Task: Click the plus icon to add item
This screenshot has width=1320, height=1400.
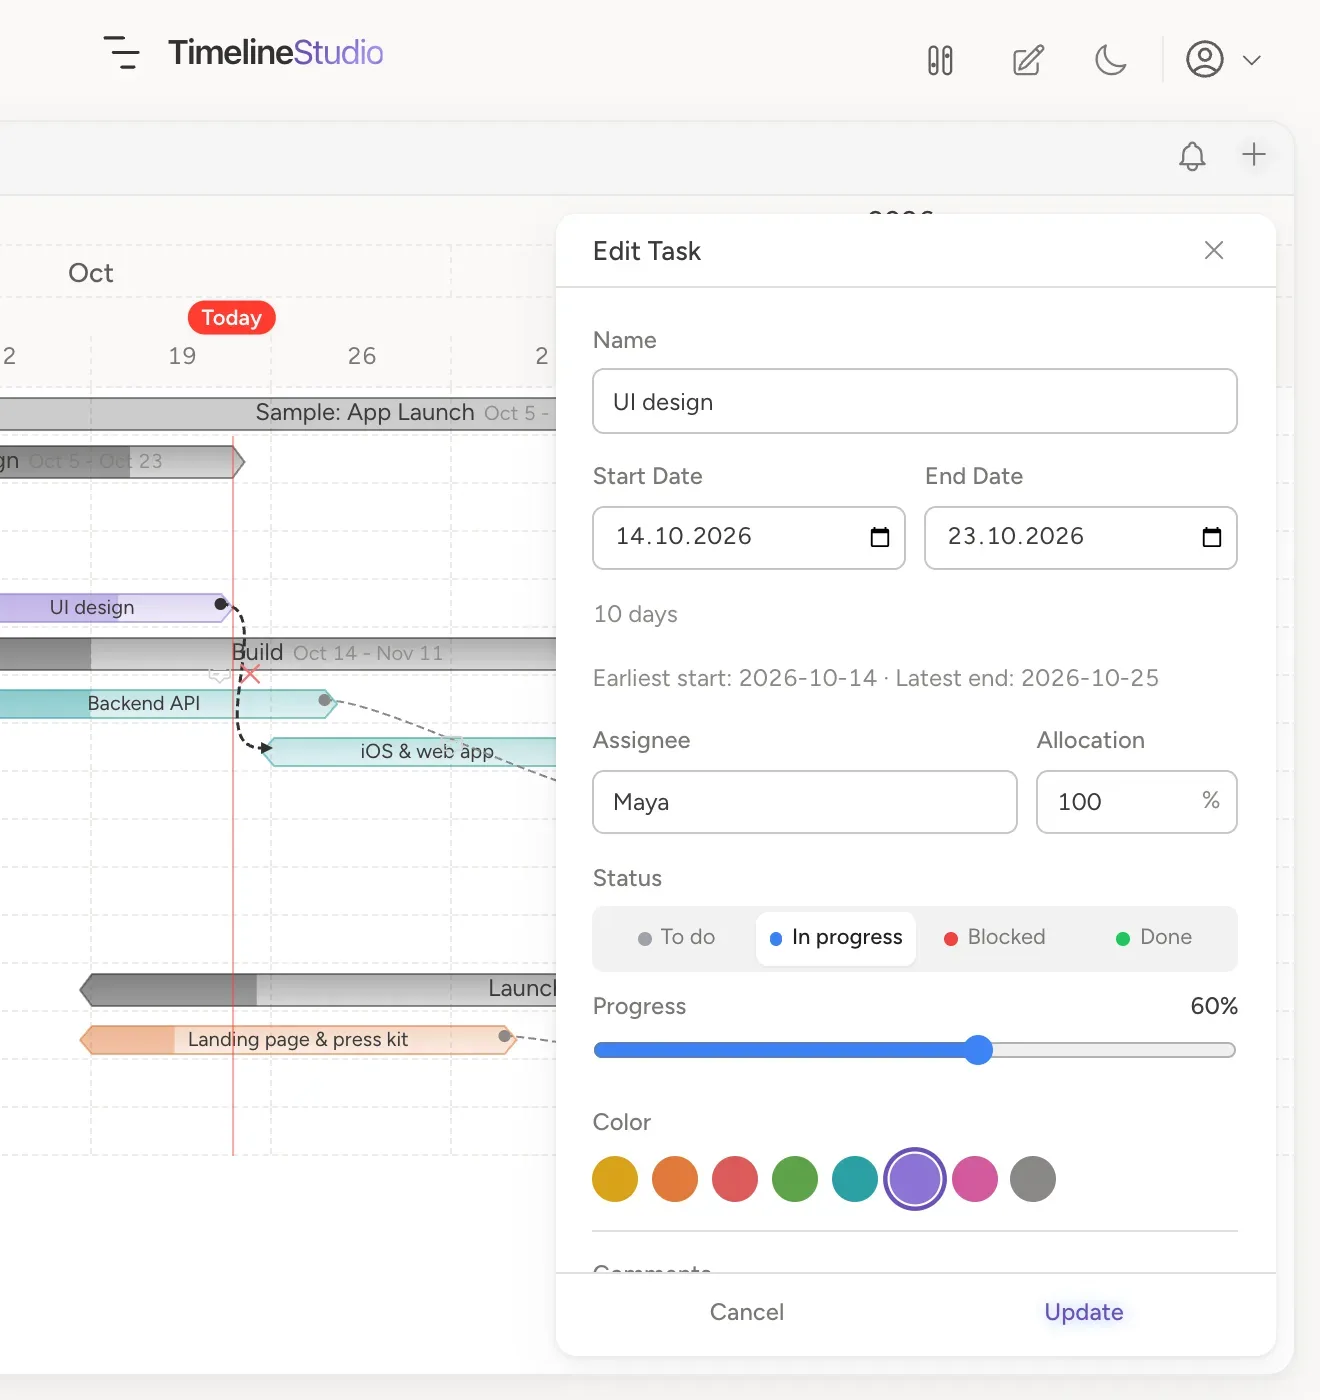Action: click(1254, 154)
